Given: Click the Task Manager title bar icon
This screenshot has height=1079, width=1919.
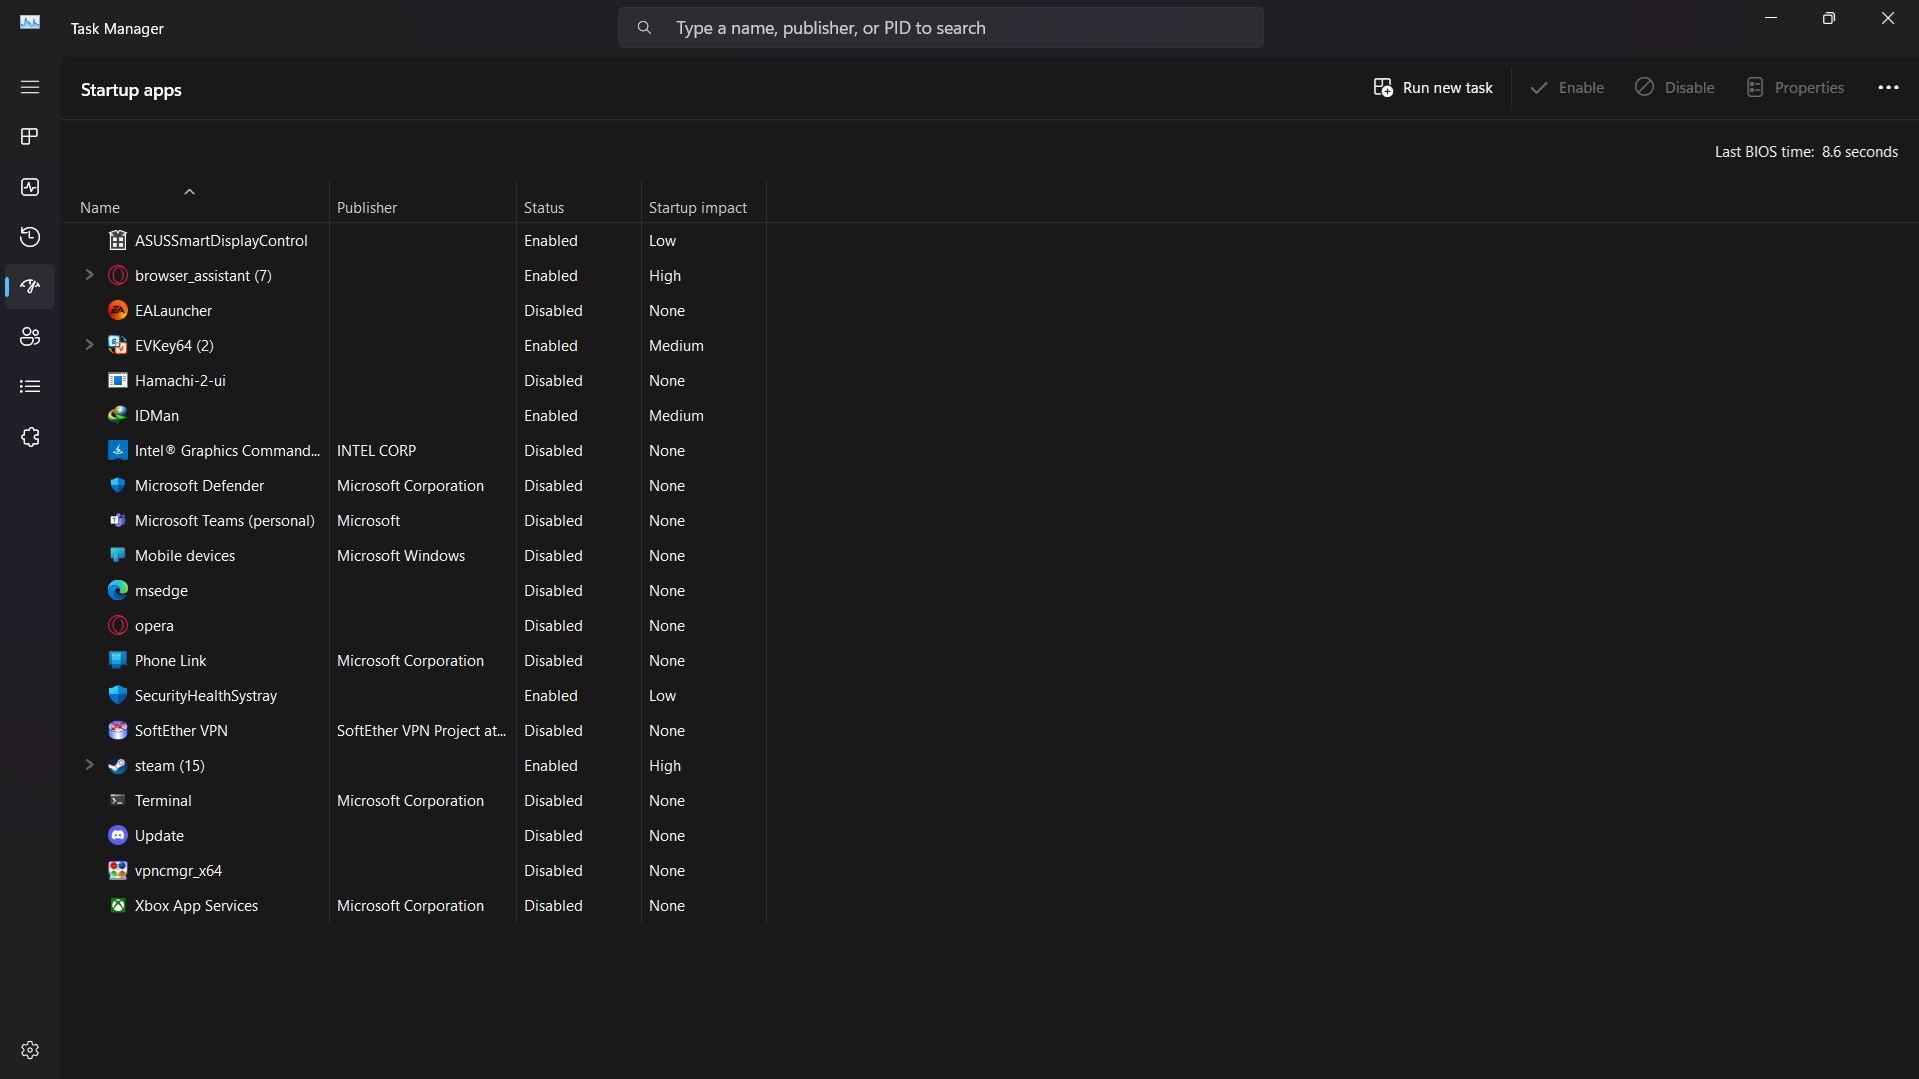Looking at the screenshot, I should tap(30, 22).
